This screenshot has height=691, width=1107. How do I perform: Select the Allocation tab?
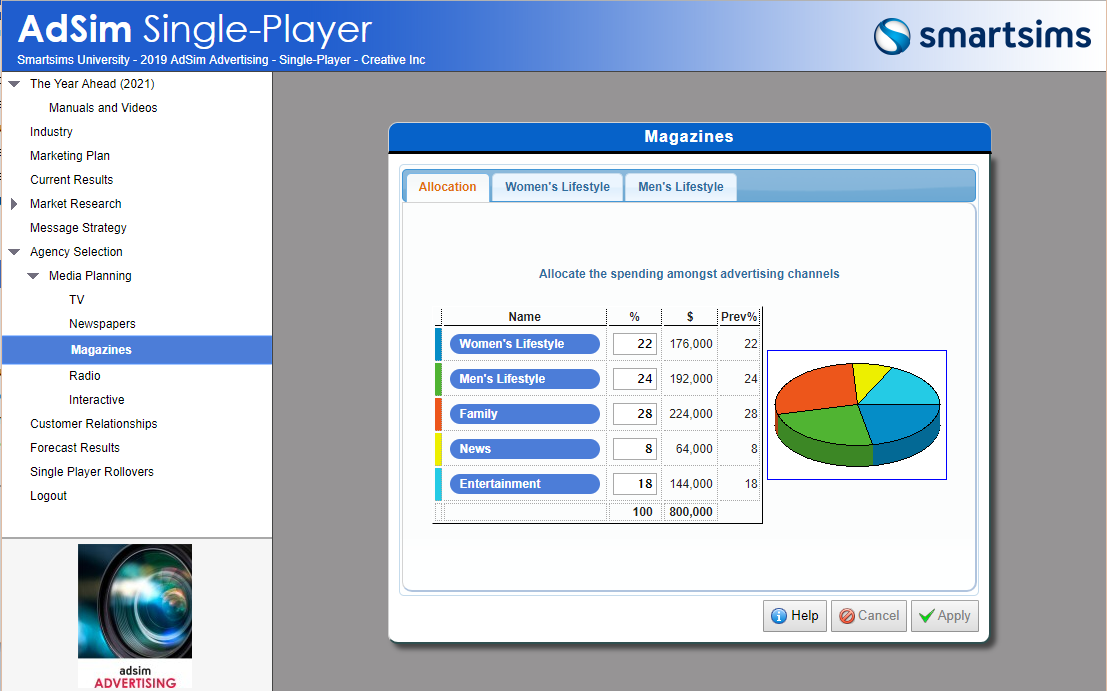(x=447, y=187)
